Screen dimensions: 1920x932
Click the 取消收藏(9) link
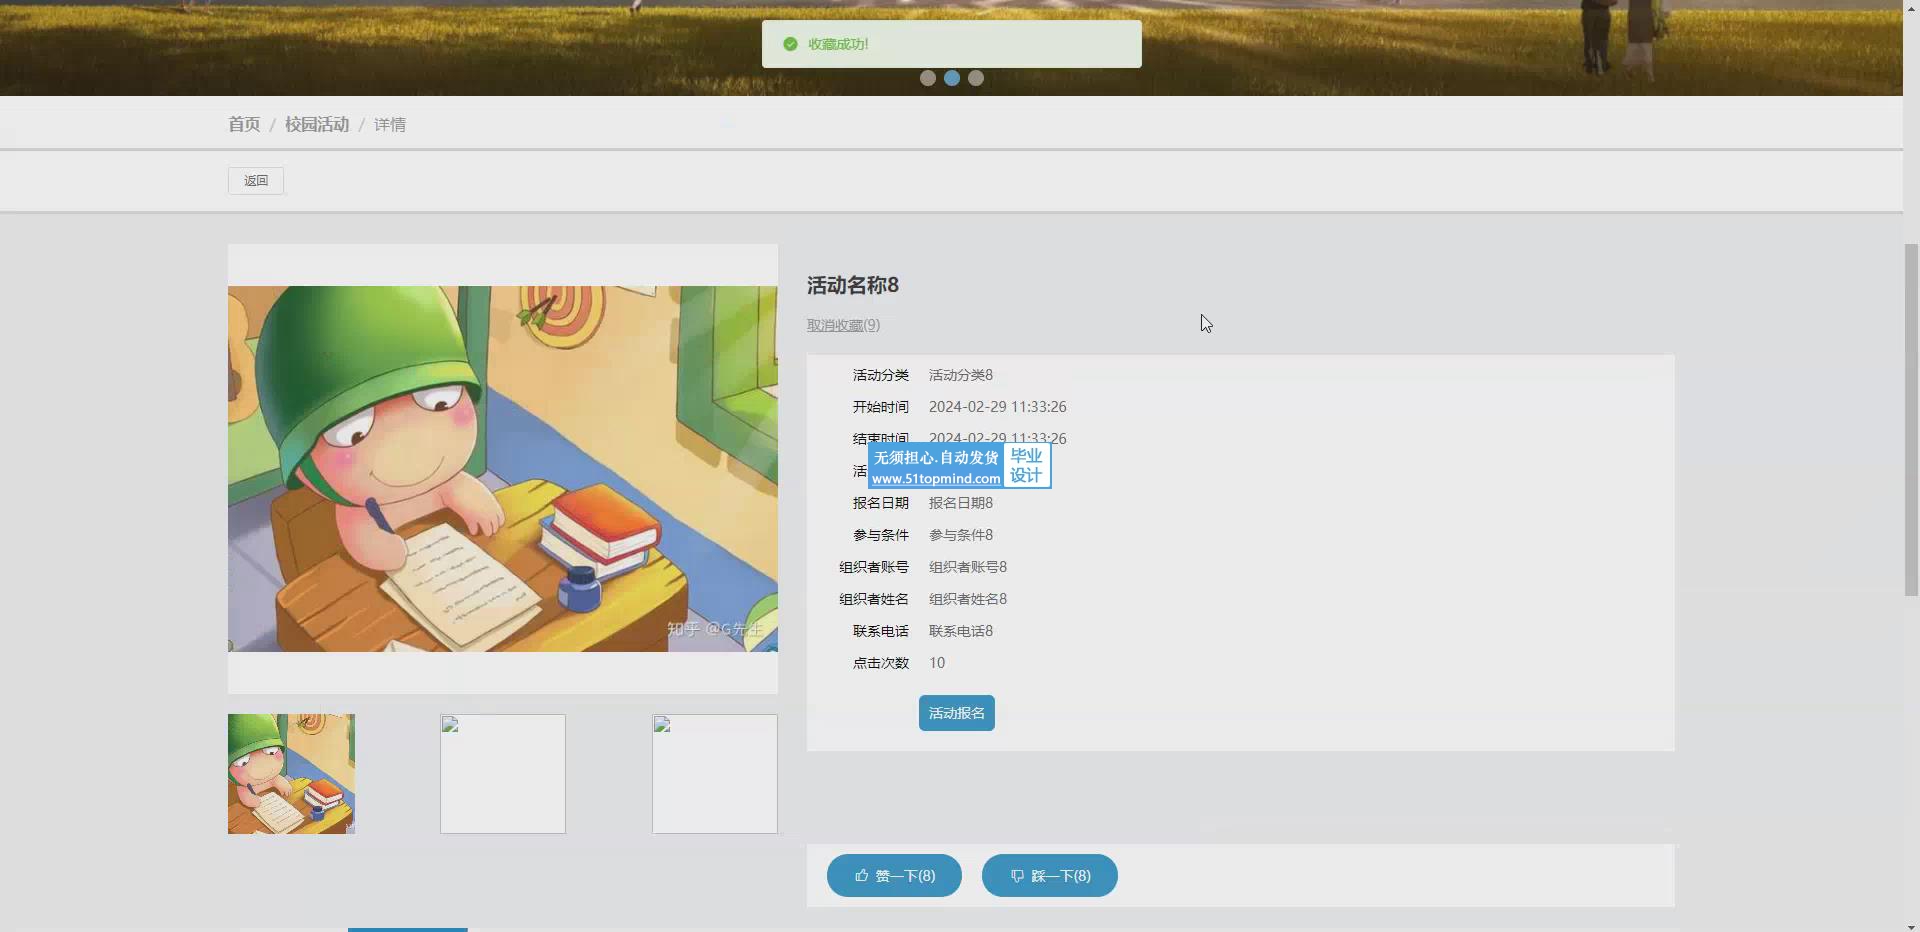point(844,325)
